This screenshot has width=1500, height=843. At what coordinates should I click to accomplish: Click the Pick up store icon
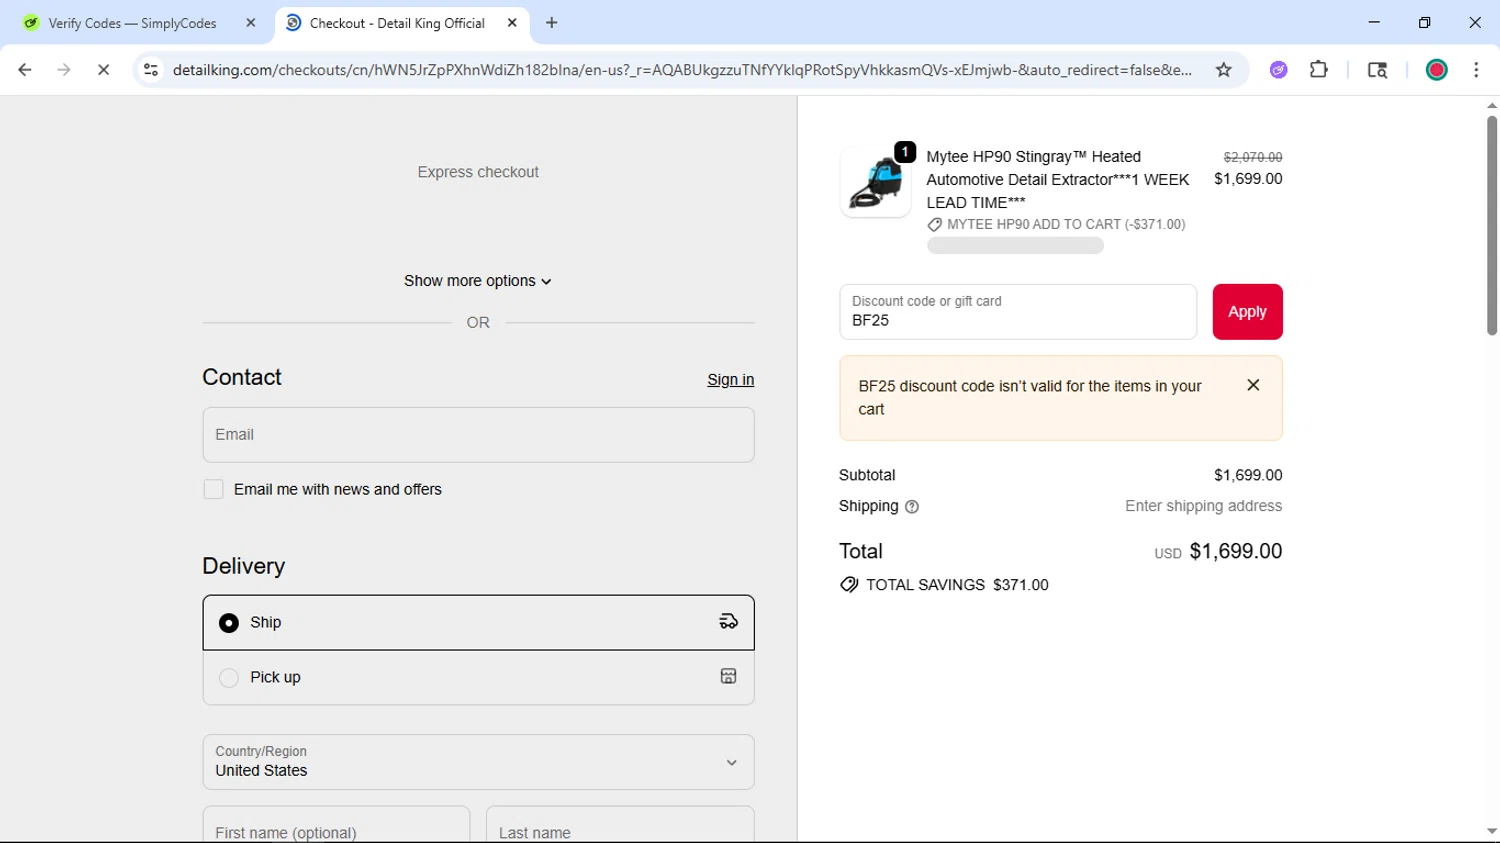pos(728,677)
